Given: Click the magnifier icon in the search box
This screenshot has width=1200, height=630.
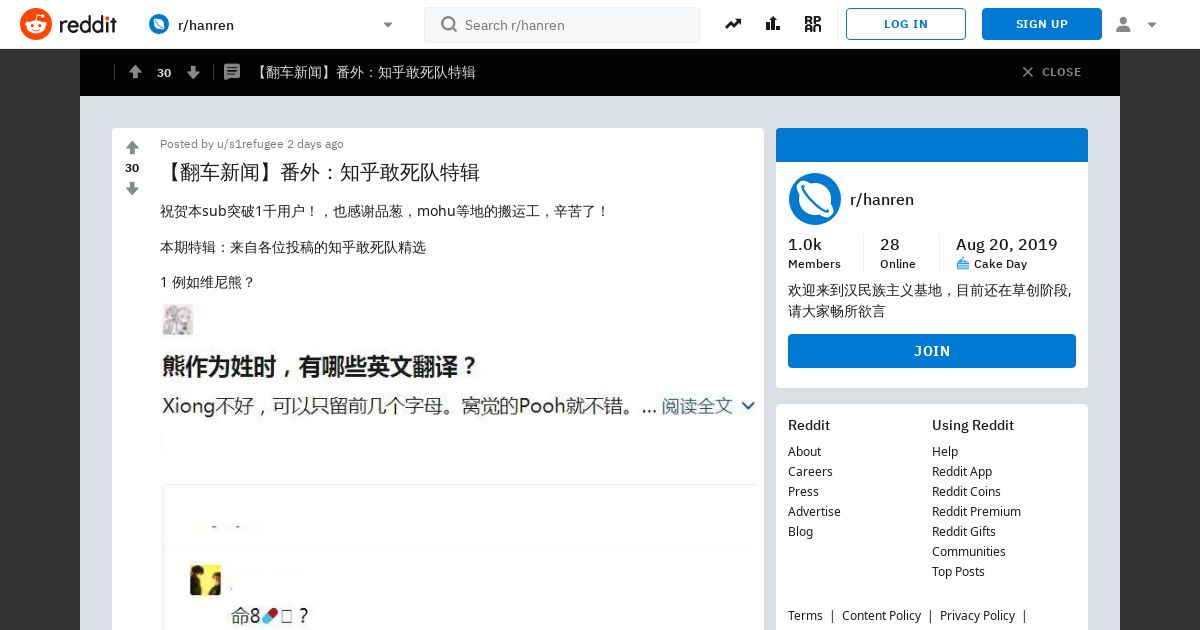Looking at the screenshot, I should 449,24.
